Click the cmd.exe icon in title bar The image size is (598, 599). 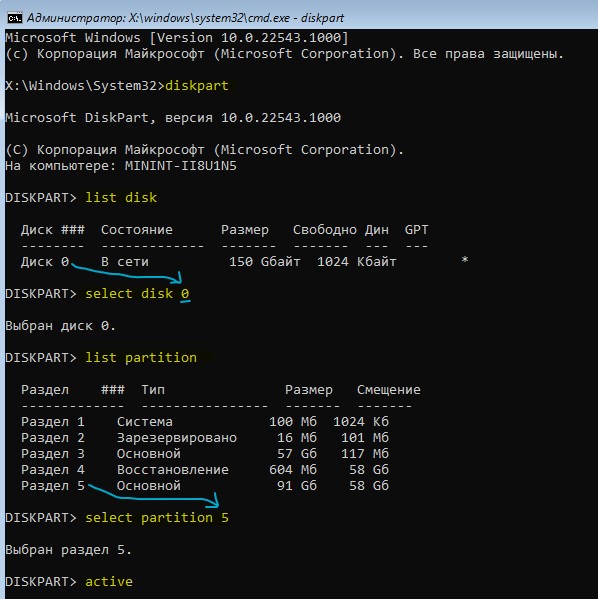tap(15, 18)
